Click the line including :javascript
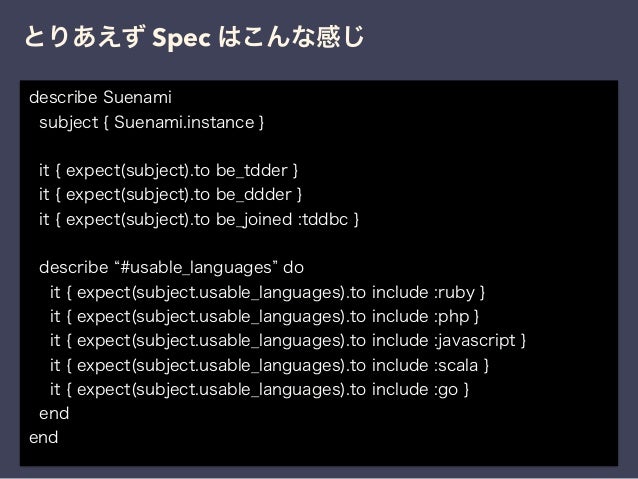 click(x=288, y=341)
